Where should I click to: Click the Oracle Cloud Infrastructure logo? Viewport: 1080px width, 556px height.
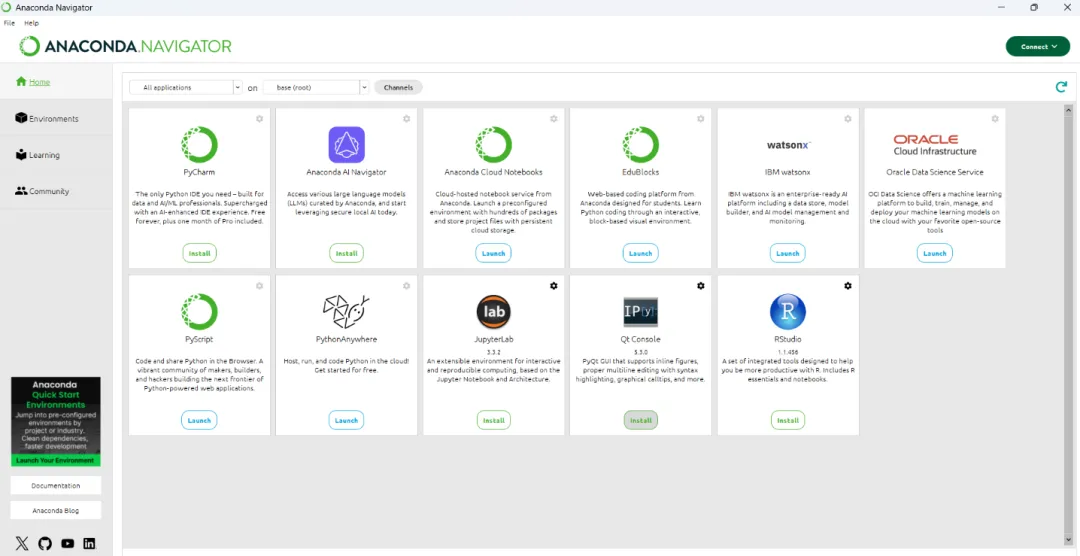(x=935, y=145)
